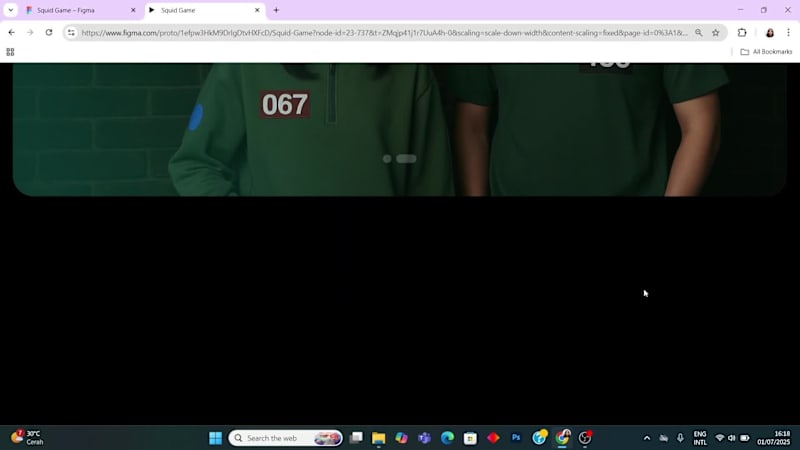Click the Search the web box
This screenshot has height=450, width=800.
coord(285,438)
